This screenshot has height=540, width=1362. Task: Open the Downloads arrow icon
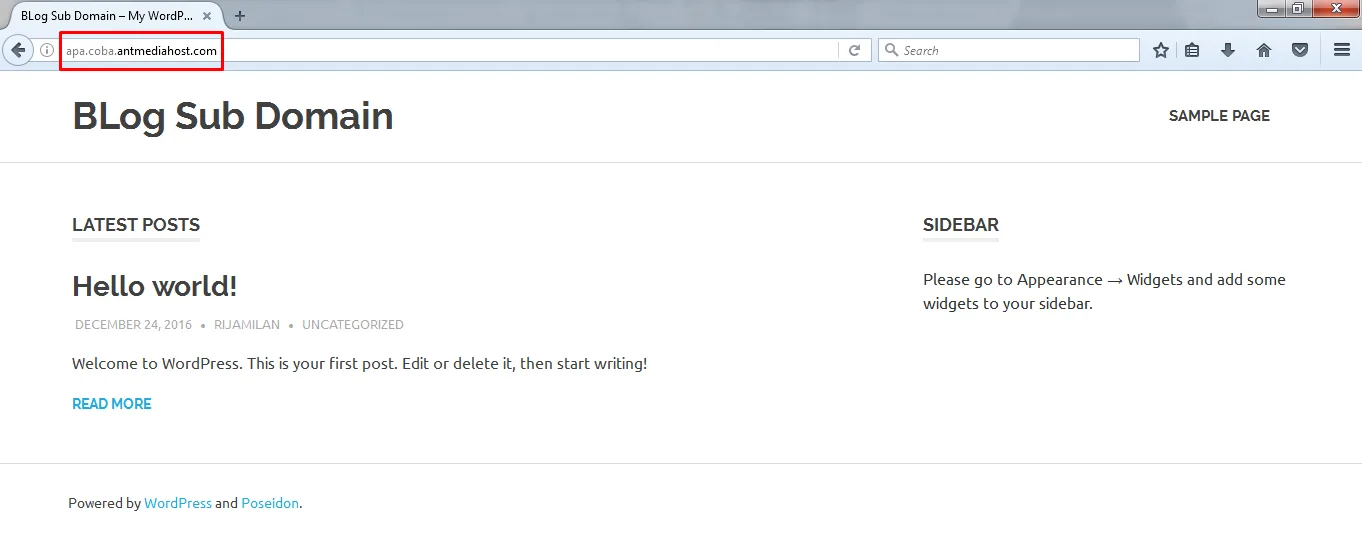pos(1228,50)
